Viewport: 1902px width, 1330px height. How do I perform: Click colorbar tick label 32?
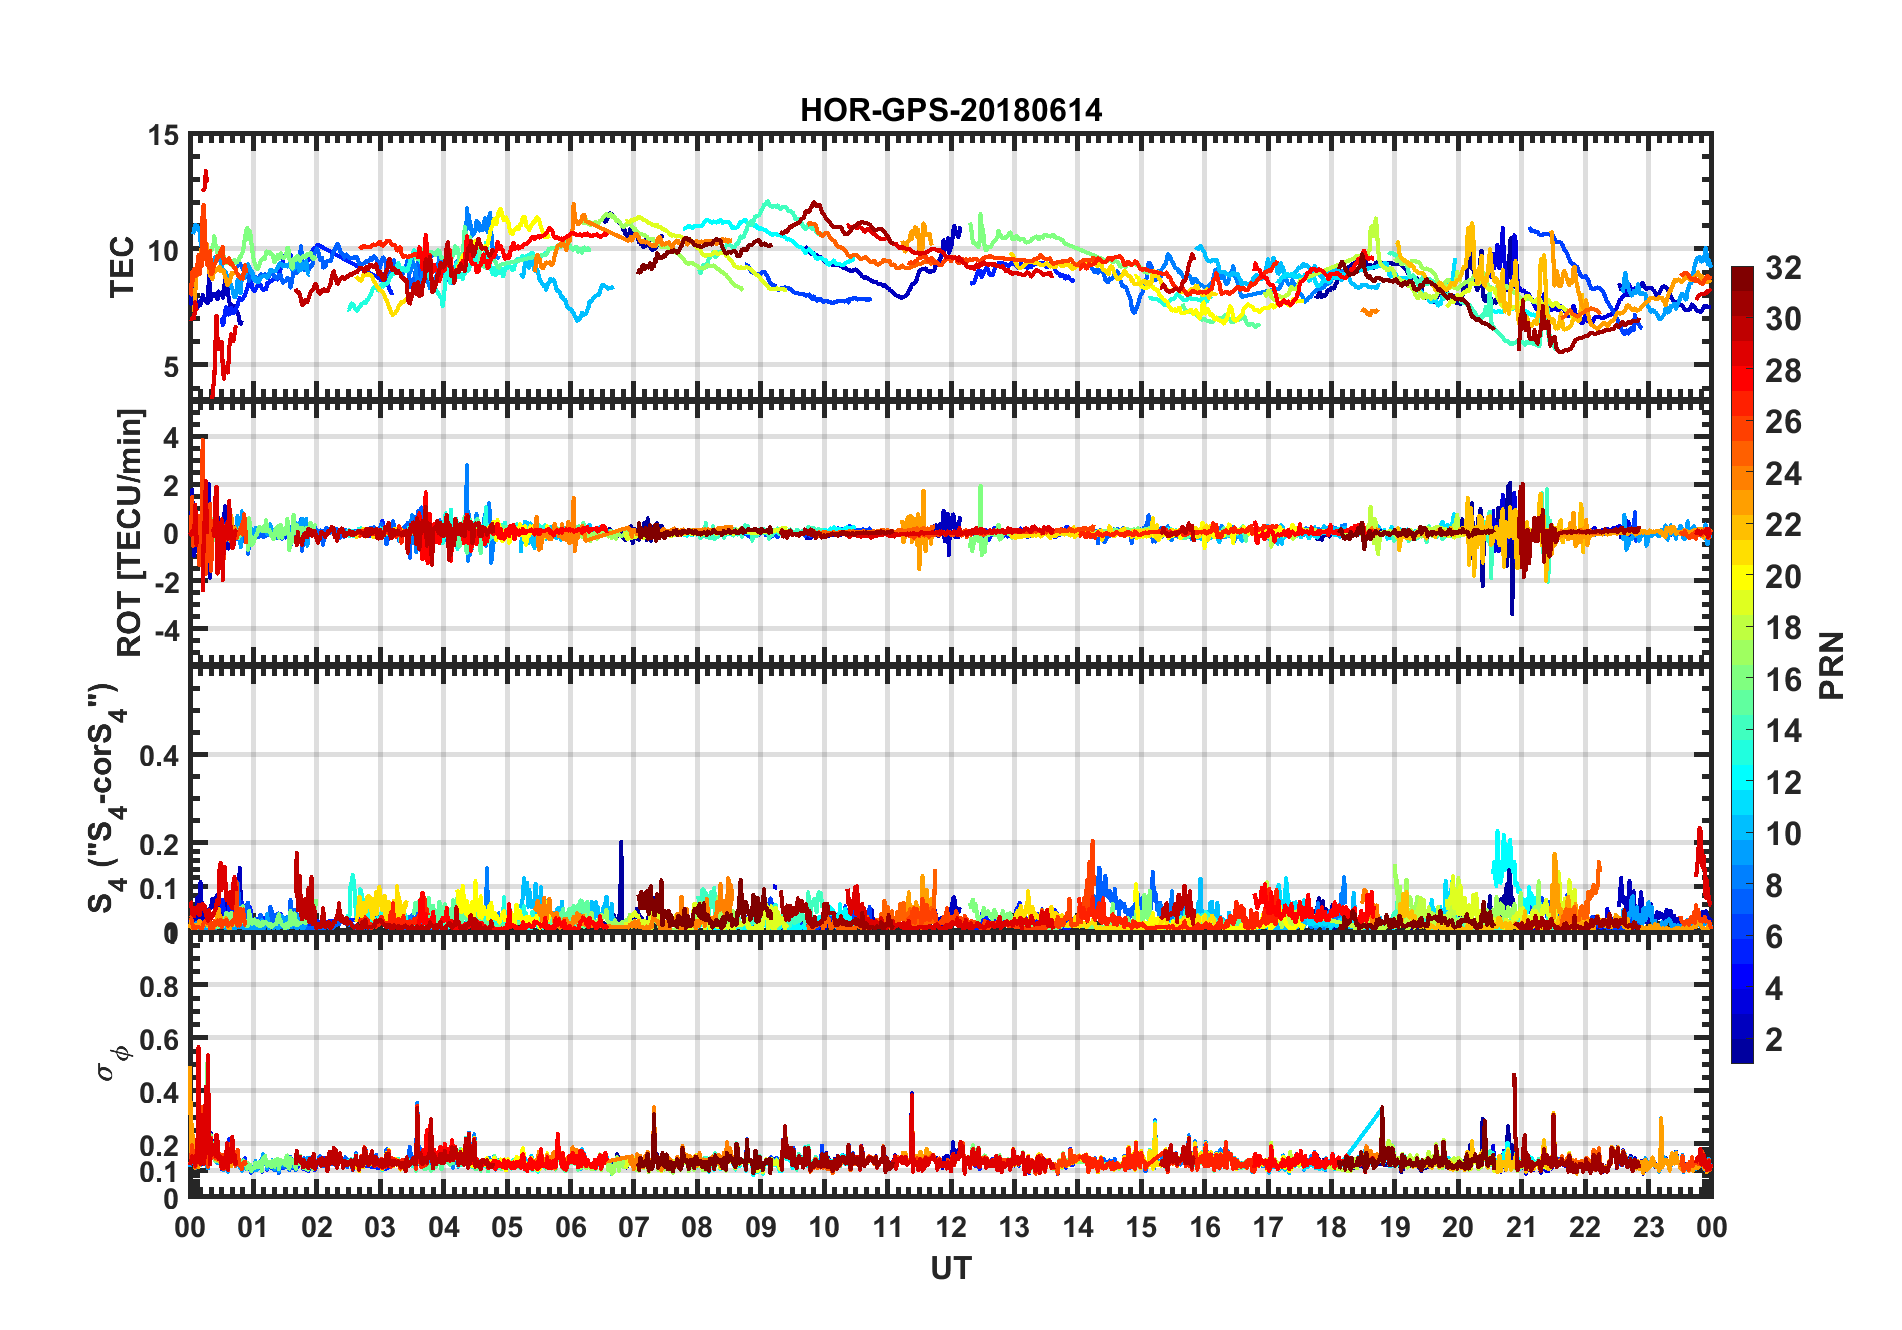pyautogui.click(x=1783, y=268)
